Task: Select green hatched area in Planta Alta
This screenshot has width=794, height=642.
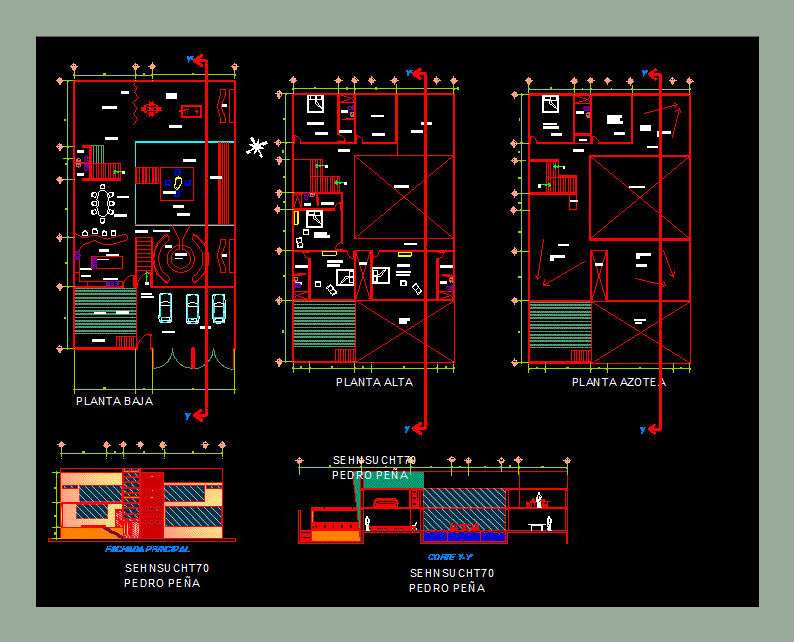Action: [325, 324]
